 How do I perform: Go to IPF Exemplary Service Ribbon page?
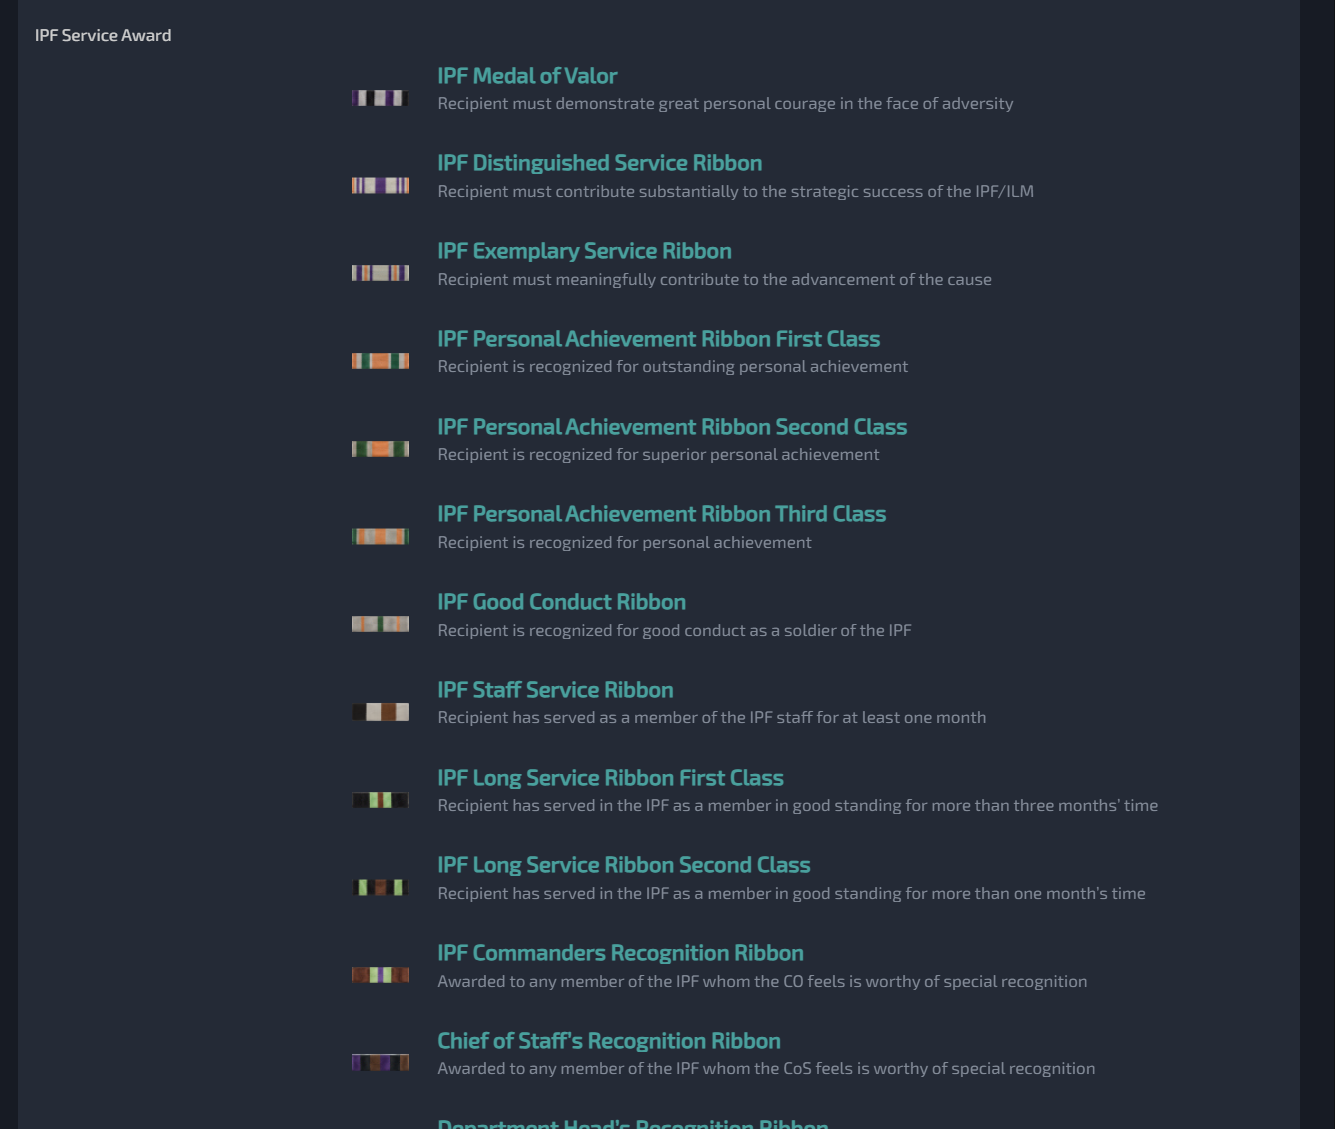584,251
